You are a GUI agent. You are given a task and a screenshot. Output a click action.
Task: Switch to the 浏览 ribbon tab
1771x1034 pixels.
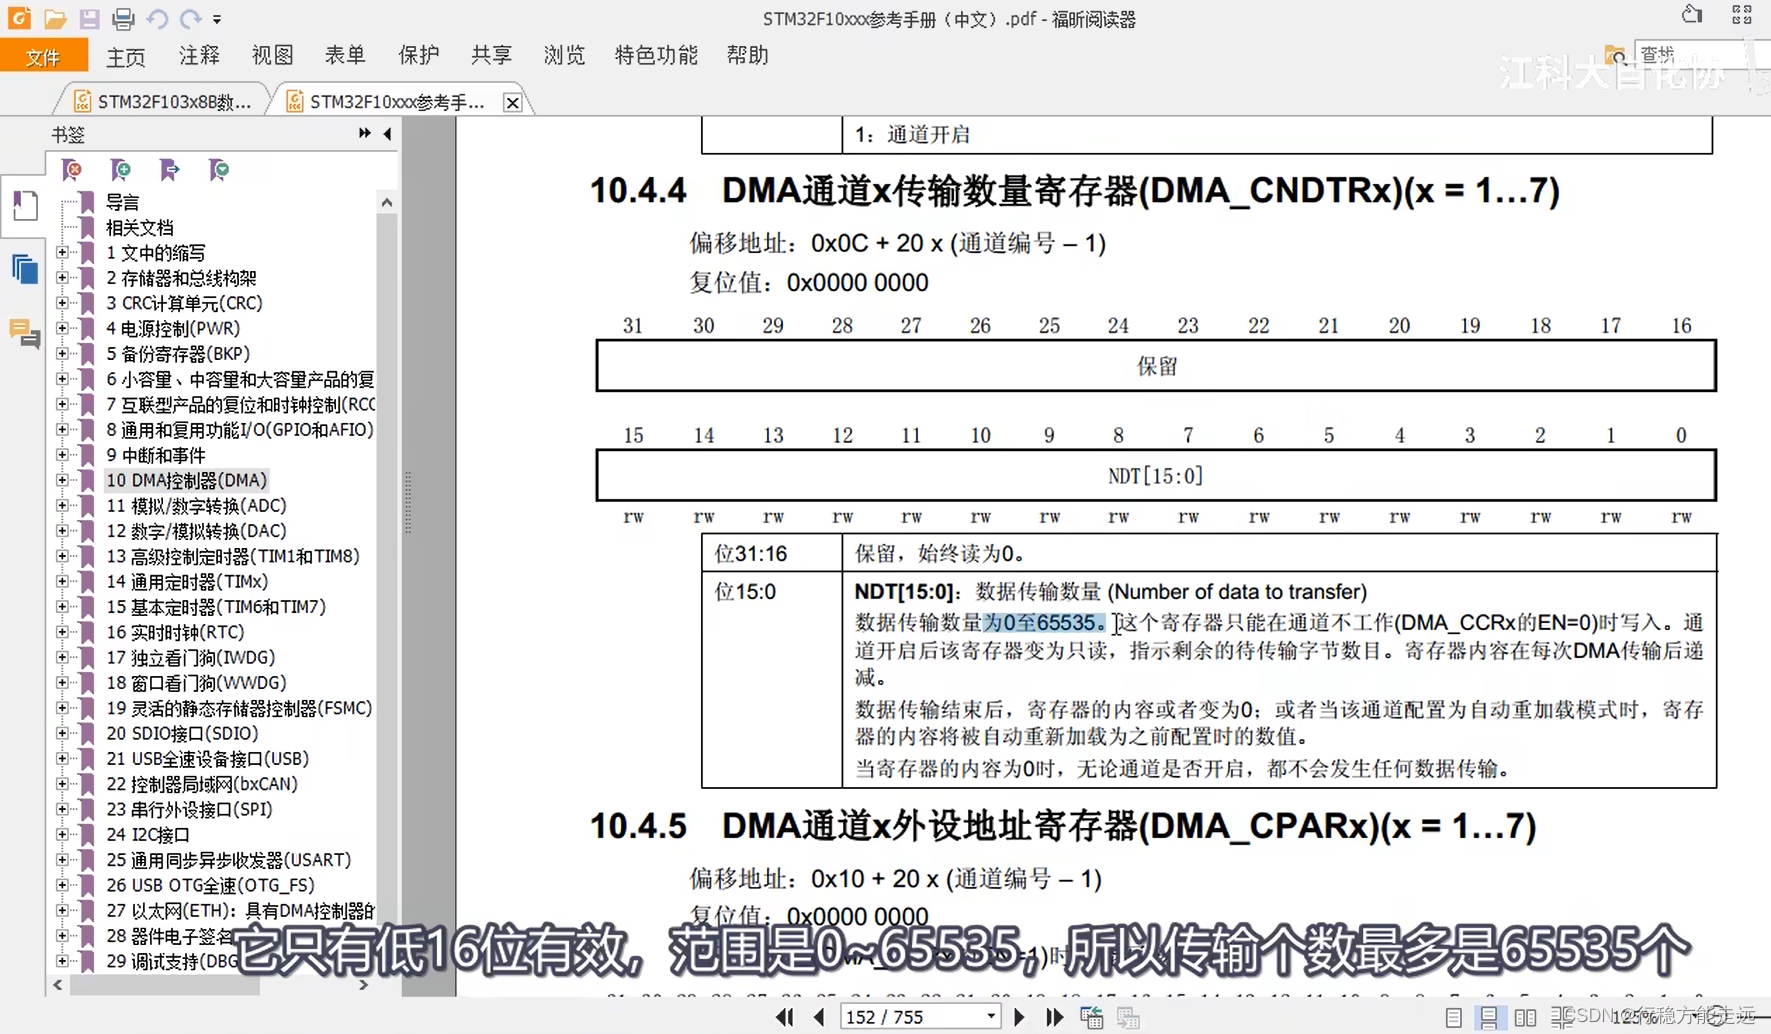pos(564,55)
